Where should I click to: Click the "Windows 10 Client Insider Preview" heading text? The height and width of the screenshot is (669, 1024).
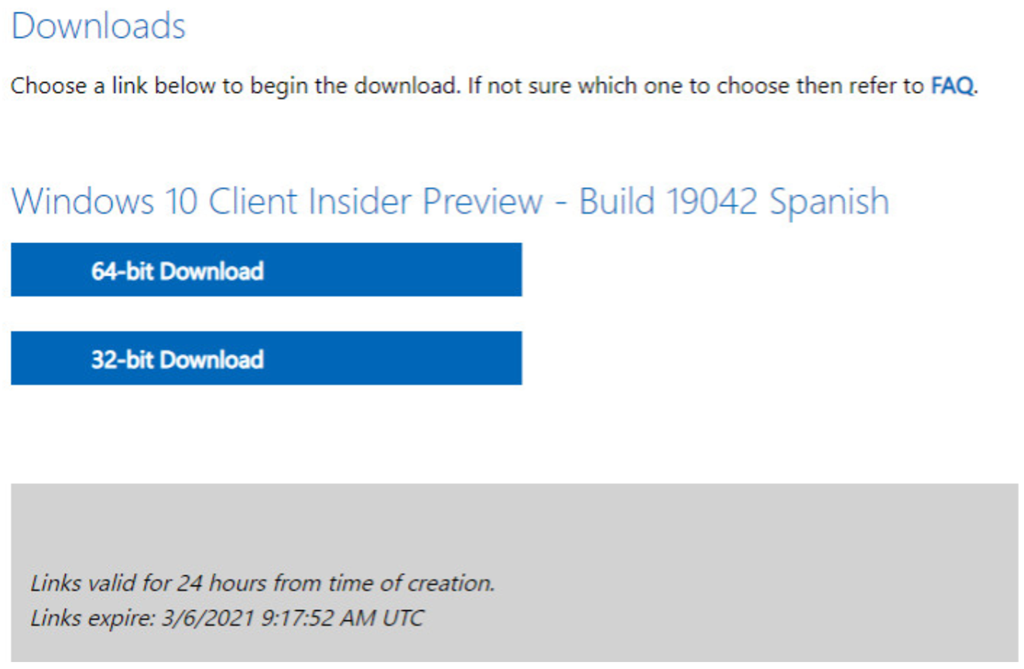pos(276,202)
